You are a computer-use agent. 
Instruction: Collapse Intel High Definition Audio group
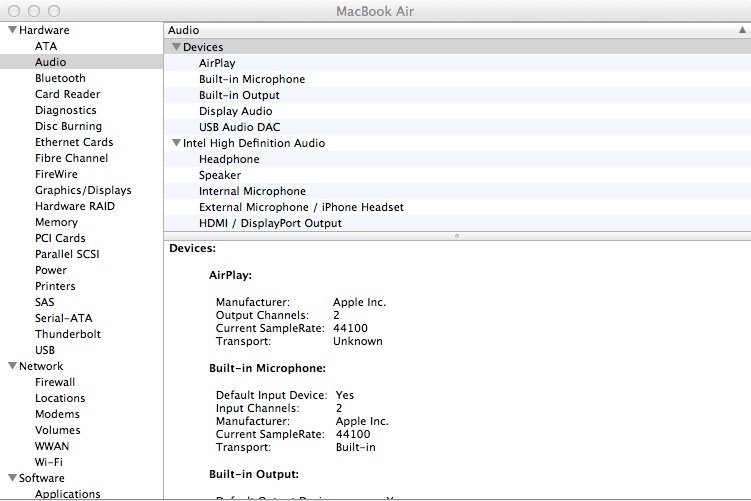(x=176, y=143)
